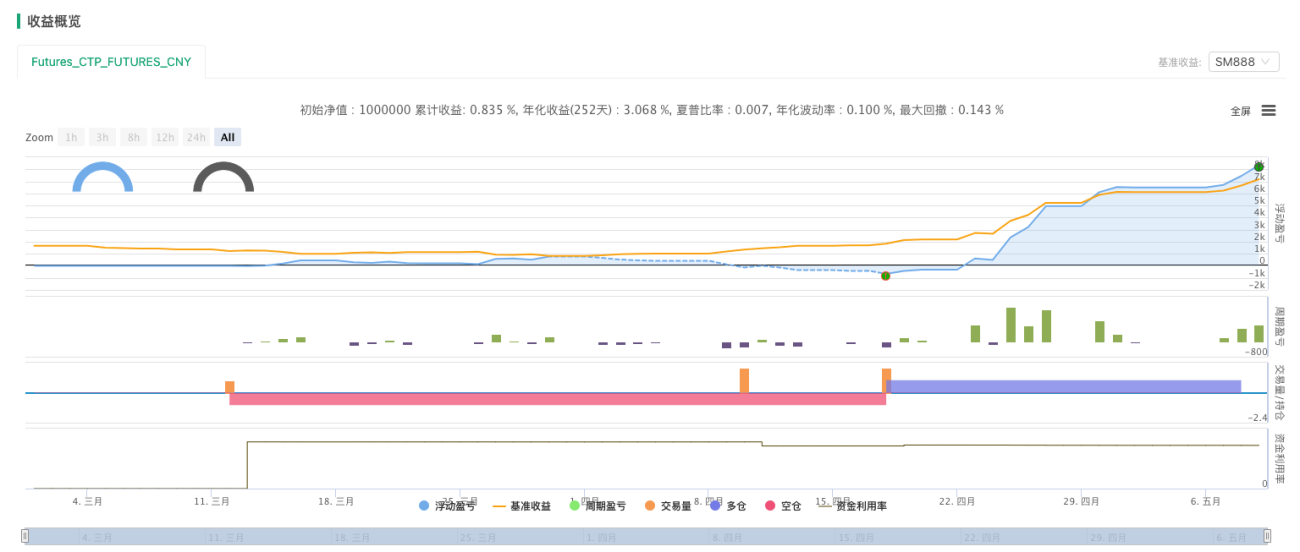Toggle the 空仓 legend series
This screenshot has height=552, width=1300.
tap(783, 506)
